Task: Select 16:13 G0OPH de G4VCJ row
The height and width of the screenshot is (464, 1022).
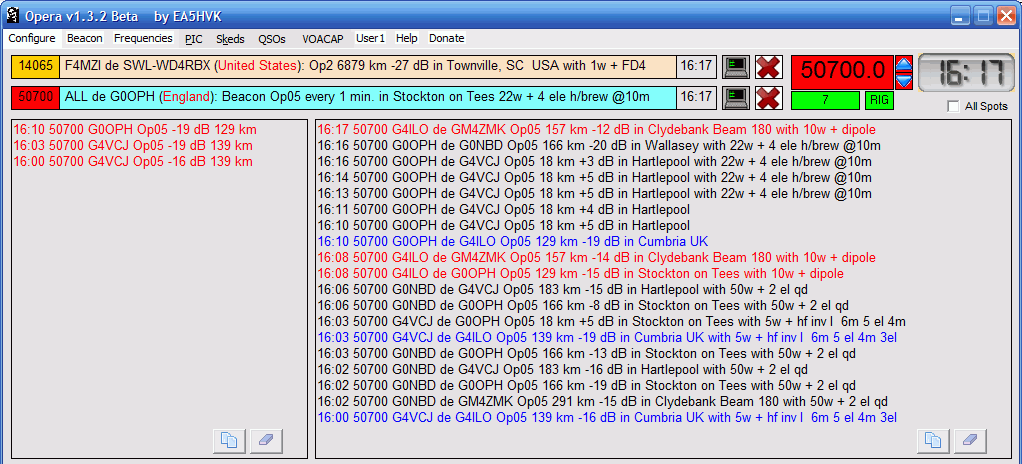Action: click(x=594, y=194)
